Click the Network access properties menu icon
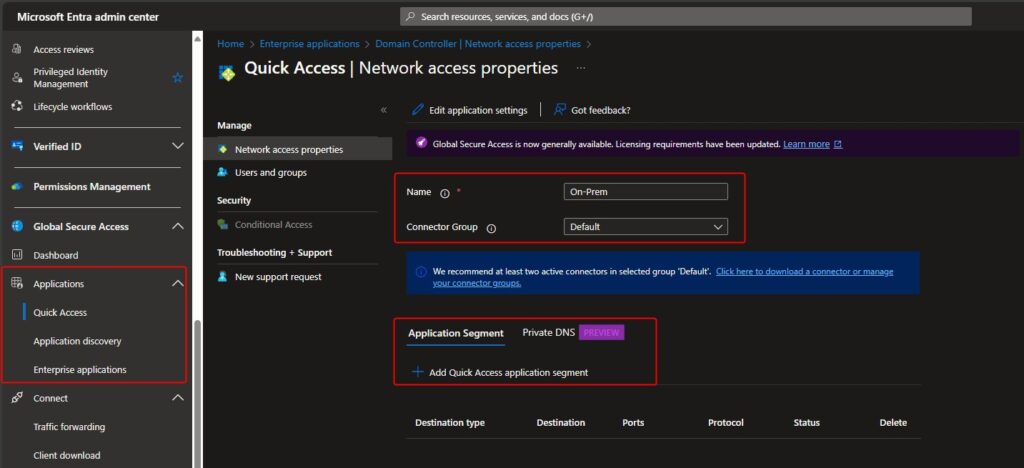1024x468 pixels. point(223,149)
